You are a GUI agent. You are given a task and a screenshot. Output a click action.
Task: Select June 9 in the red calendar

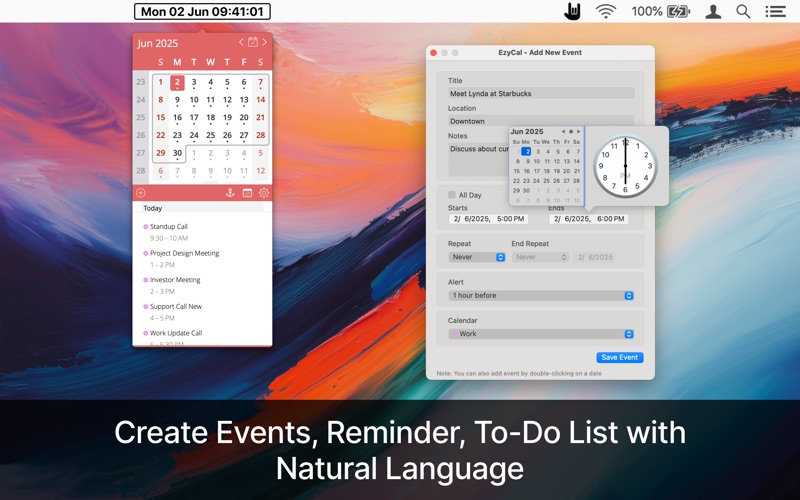click(x=177, y=100)
